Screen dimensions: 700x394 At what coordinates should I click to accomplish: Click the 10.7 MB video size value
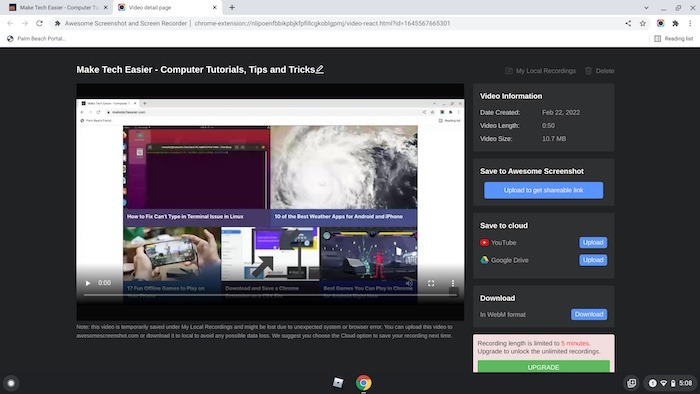(554, 139)
